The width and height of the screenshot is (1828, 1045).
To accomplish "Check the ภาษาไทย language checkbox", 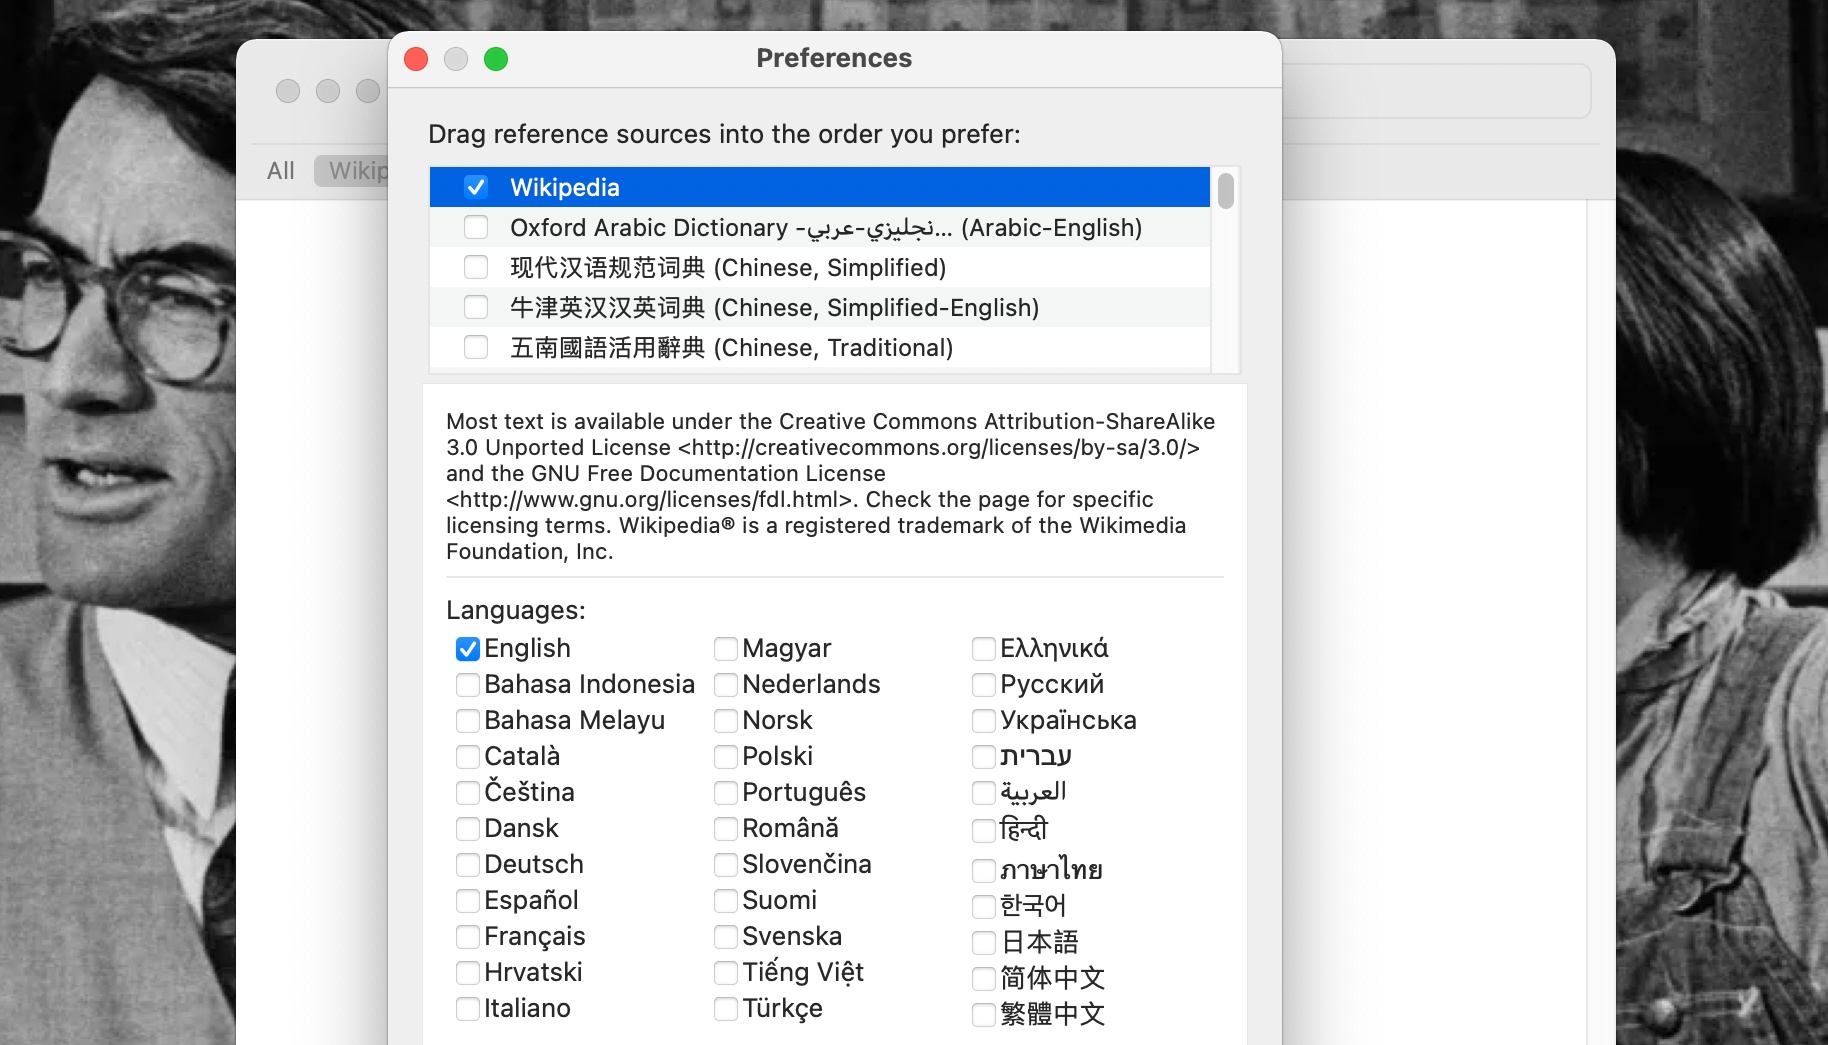I will click(x=984, y=870).
